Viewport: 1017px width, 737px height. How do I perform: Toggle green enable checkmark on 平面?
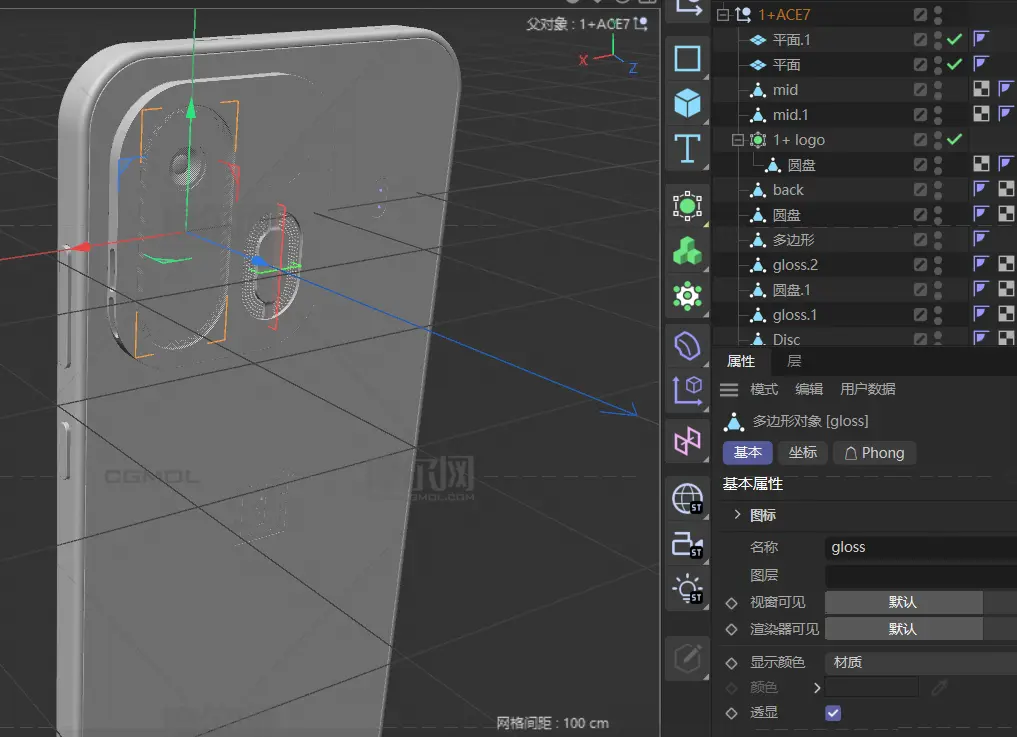(x=954, y=64)
